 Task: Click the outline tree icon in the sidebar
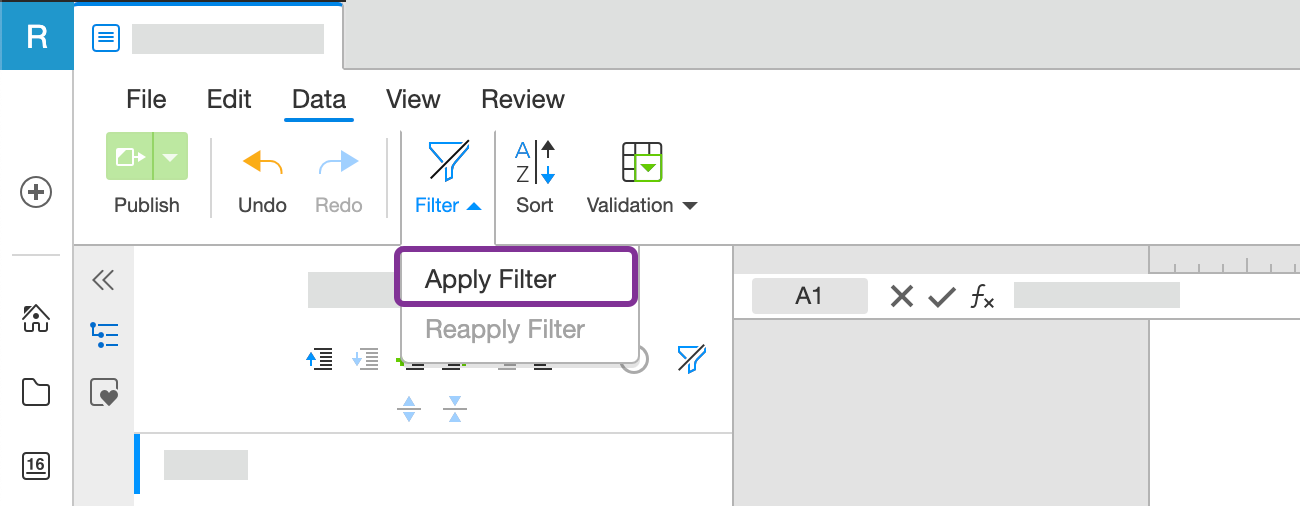tap(103, 334)
